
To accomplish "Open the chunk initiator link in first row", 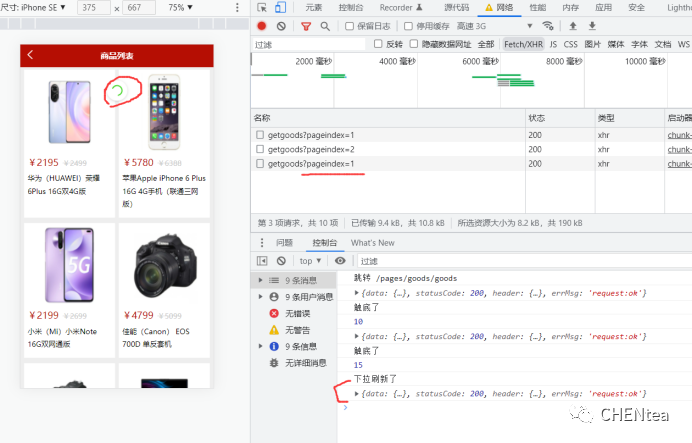I will click(680, 135).
